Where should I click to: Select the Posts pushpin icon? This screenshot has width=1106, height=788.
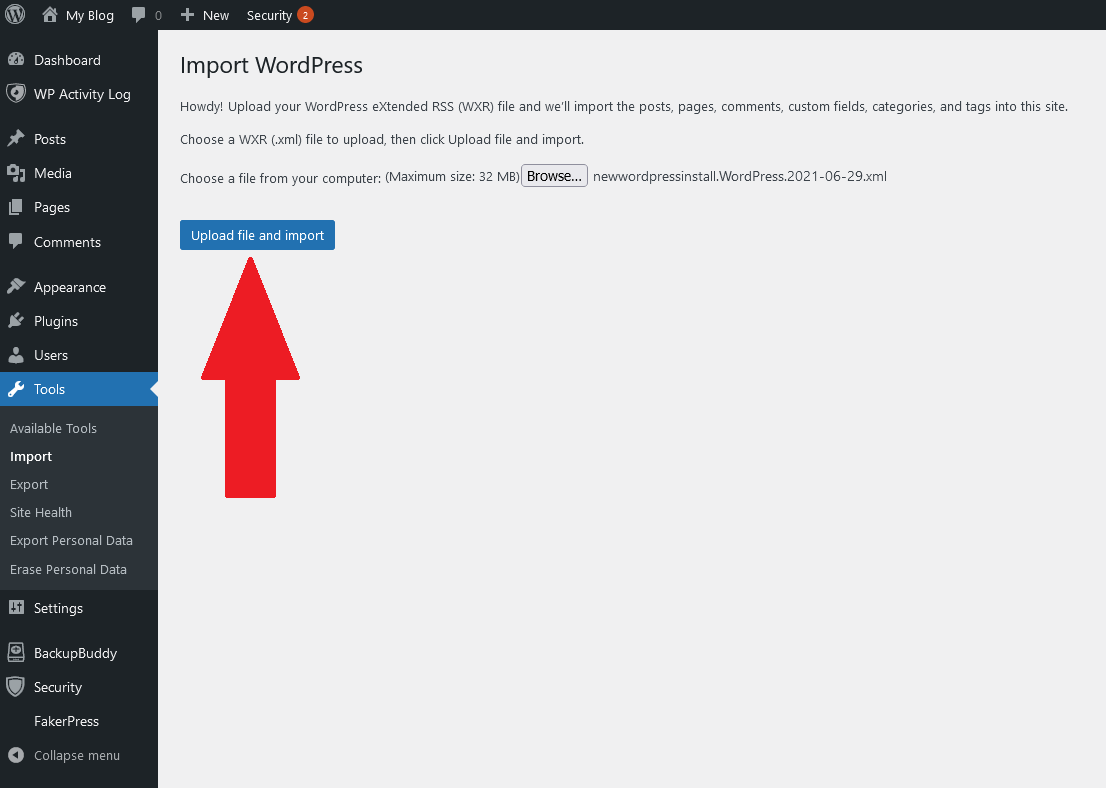16,138
